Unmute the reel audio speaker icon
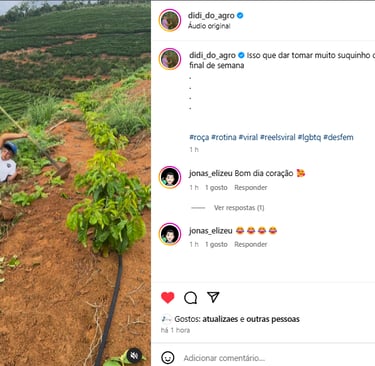Screen dimensions: 375x366 coord(134,356)
